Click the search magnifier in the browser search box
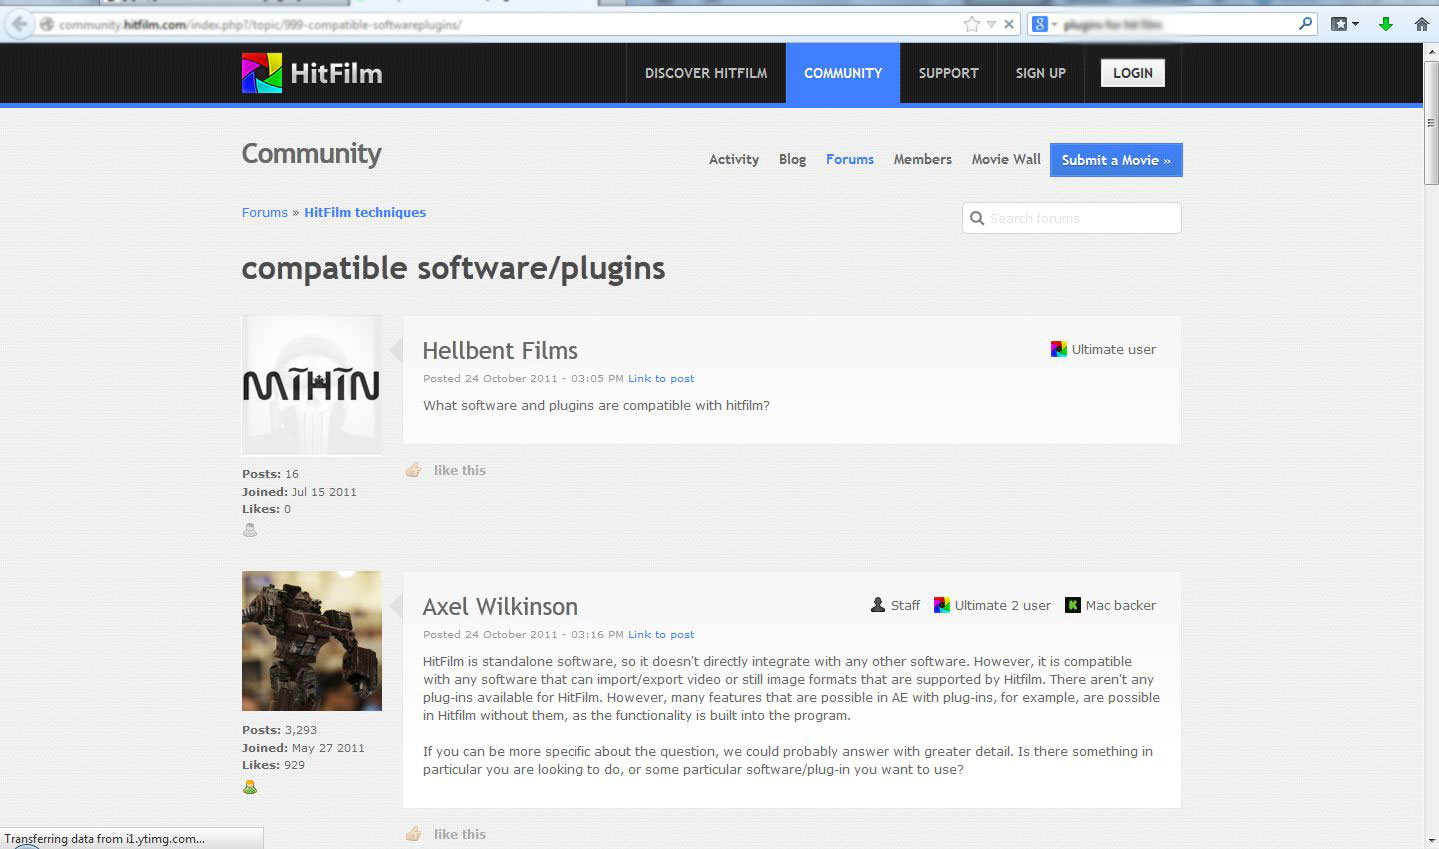 click(1305, 24)
